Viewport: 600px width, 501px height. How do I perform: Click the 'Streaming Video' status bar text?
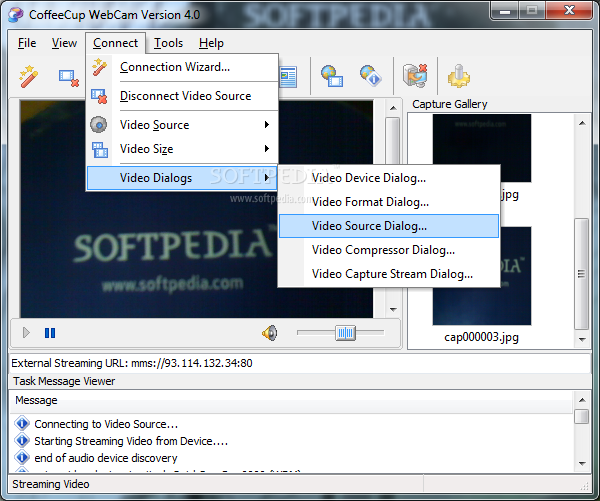click(51, 484)
